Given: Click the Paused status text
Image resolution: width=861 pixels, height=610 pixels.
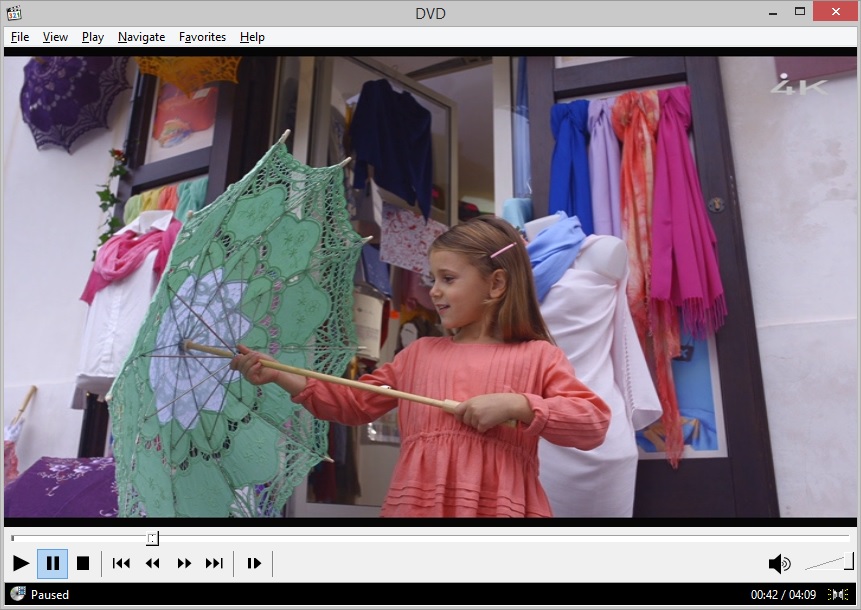Looking at the screenshot, I should coord(50,595).
